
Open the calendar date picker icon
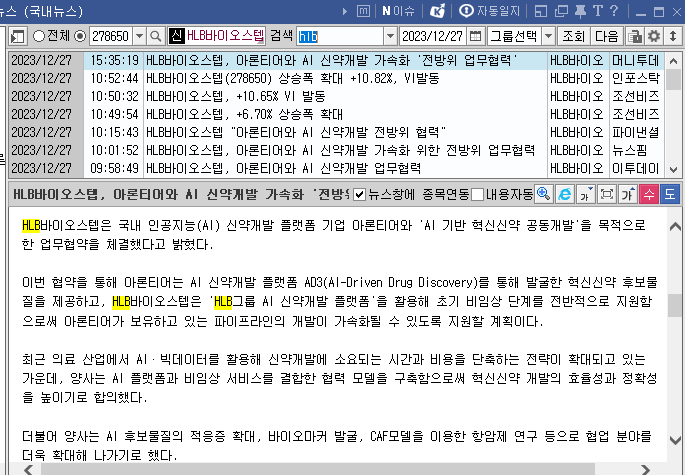click(475, 36)
